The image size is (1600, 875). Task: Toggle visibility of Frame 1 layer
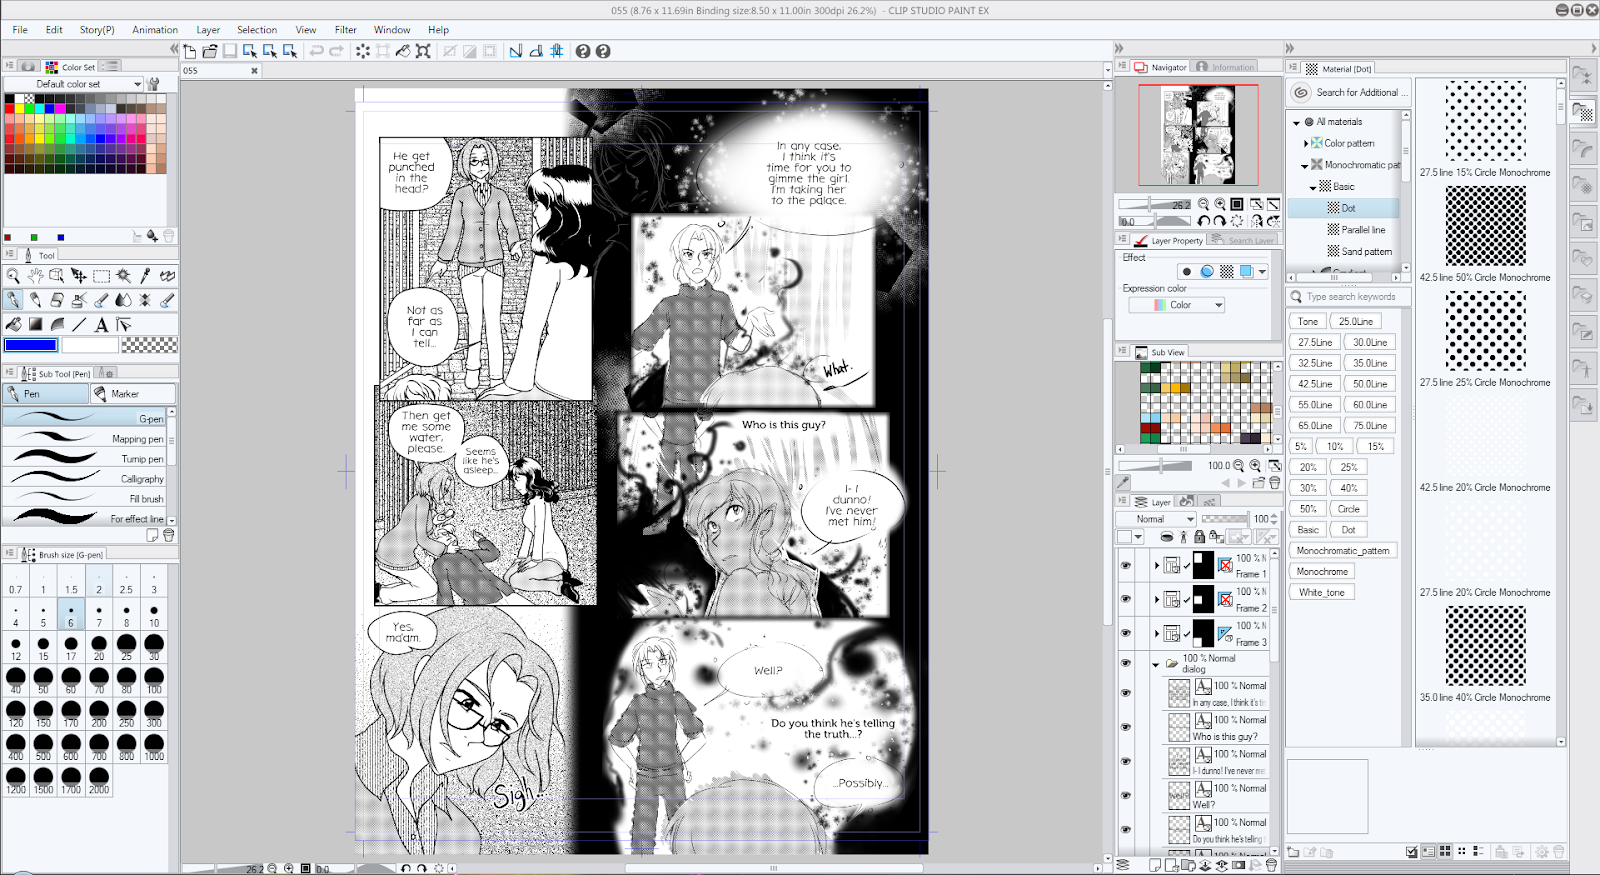(1126, 565)
